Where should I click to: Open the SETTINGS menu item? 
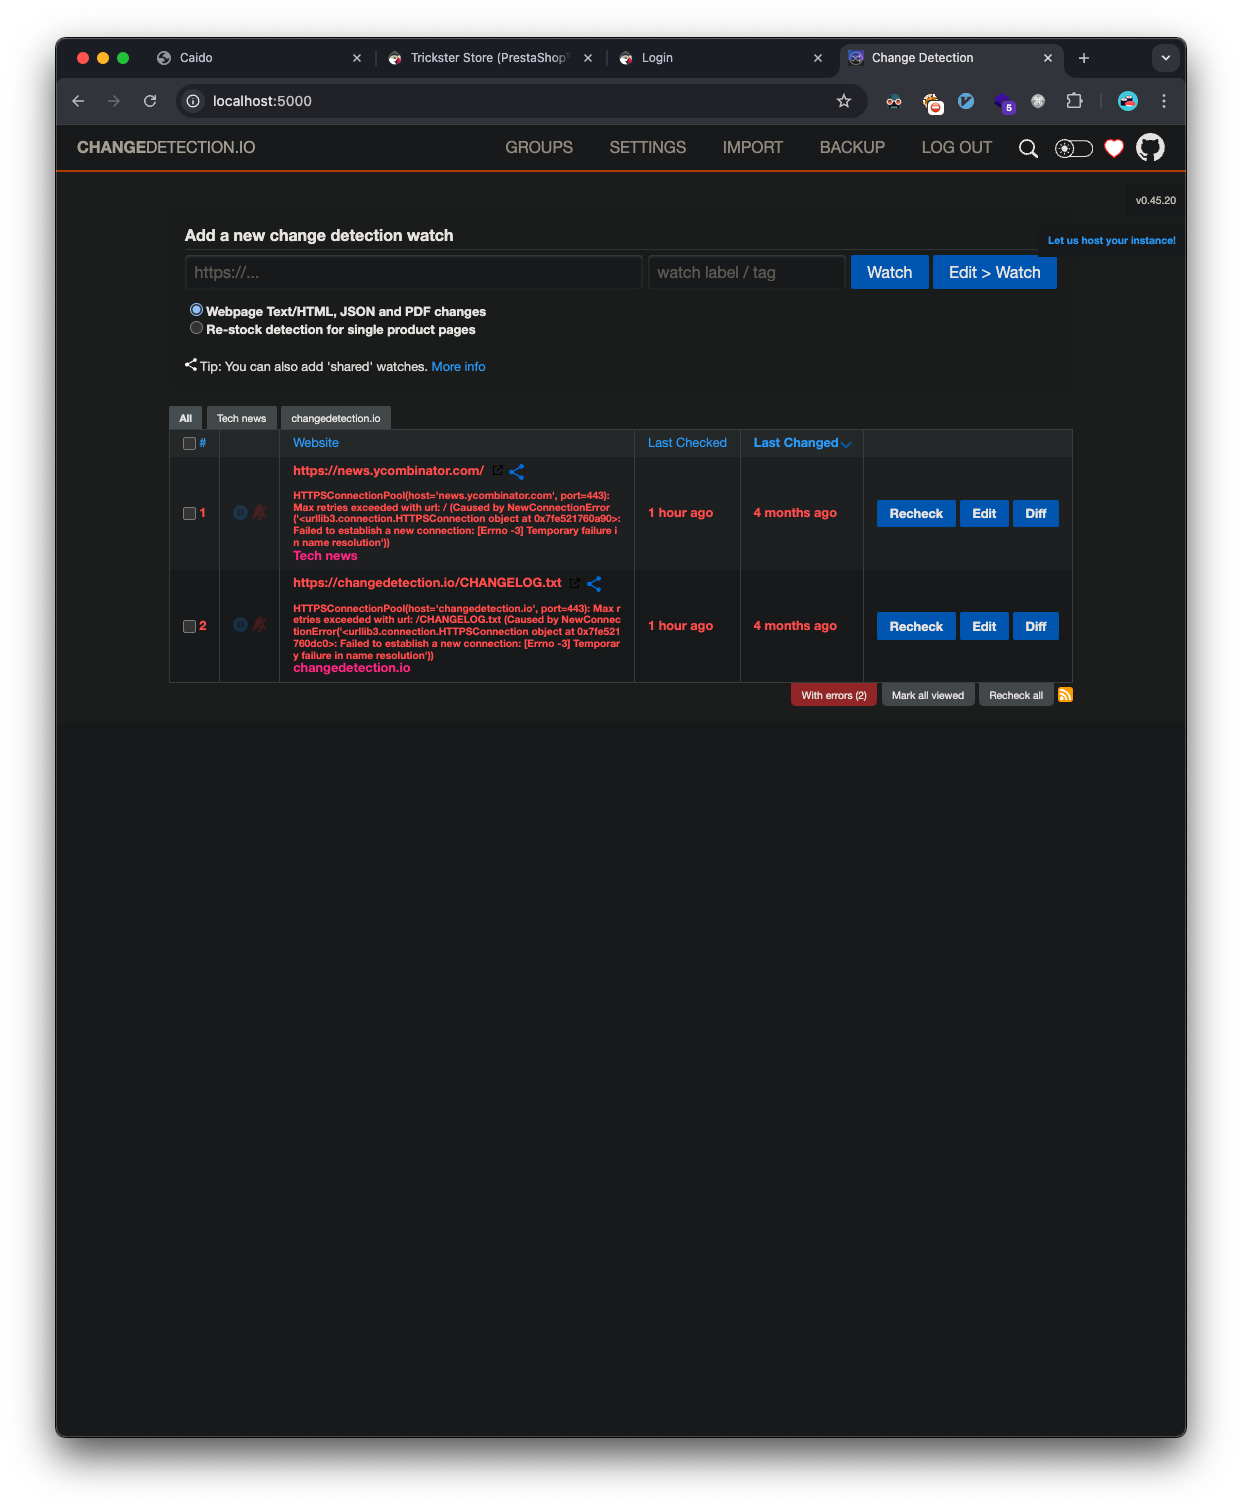[647, 147]
